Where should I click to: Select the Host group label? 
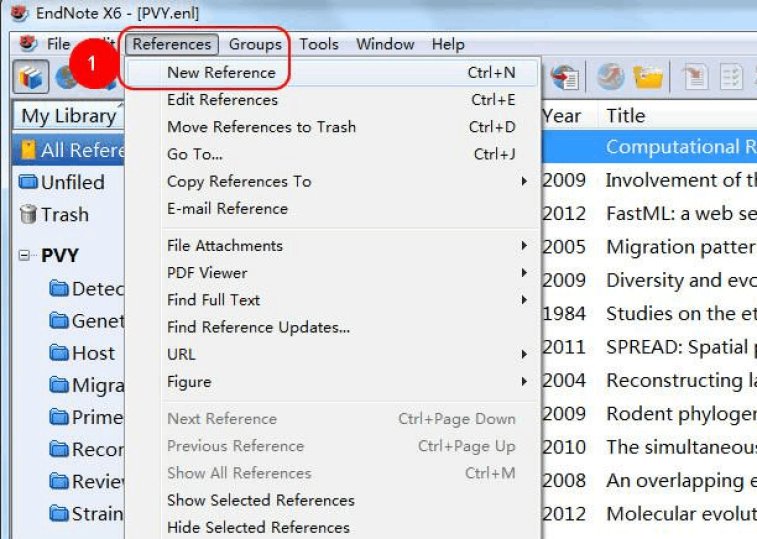coord(93,353)
